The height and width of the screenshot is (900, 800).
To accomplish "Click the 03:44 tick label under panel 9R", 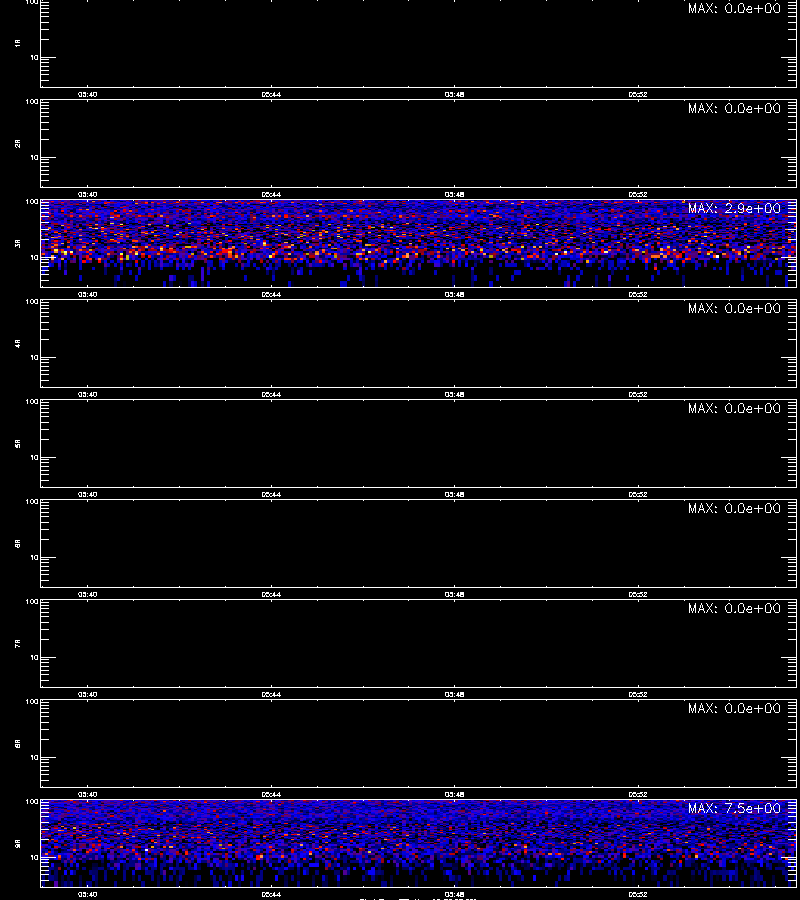I will pos(271,894).
